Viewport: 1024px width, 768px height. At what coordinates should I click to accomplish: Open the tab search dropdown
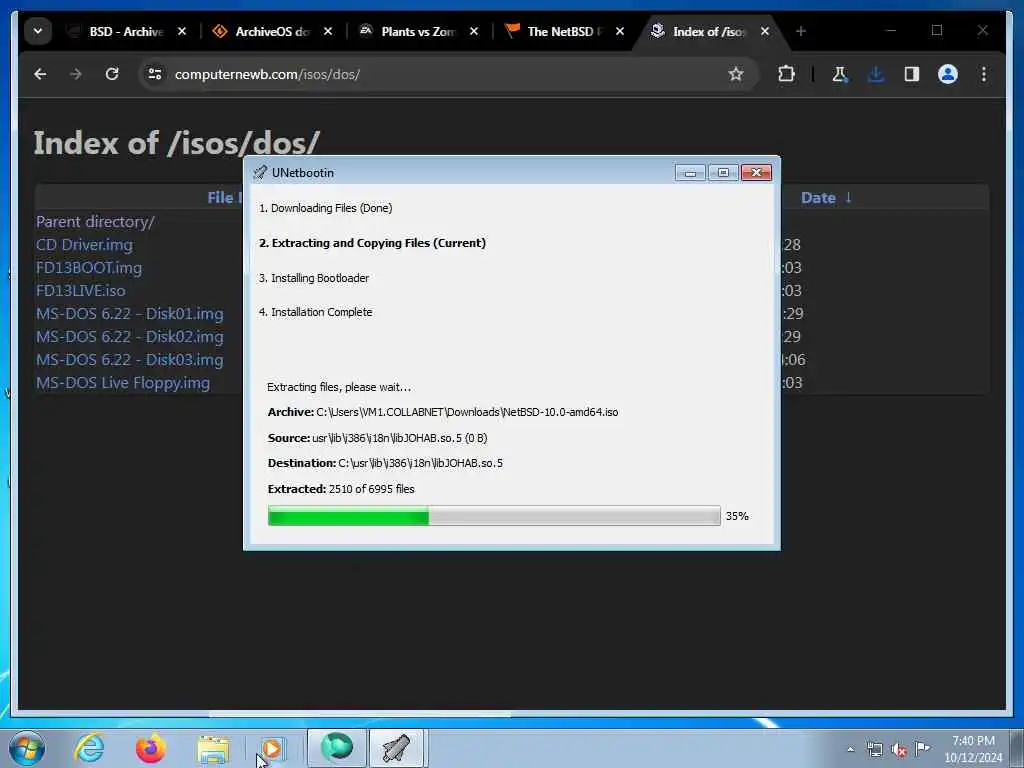coord(38,31)
